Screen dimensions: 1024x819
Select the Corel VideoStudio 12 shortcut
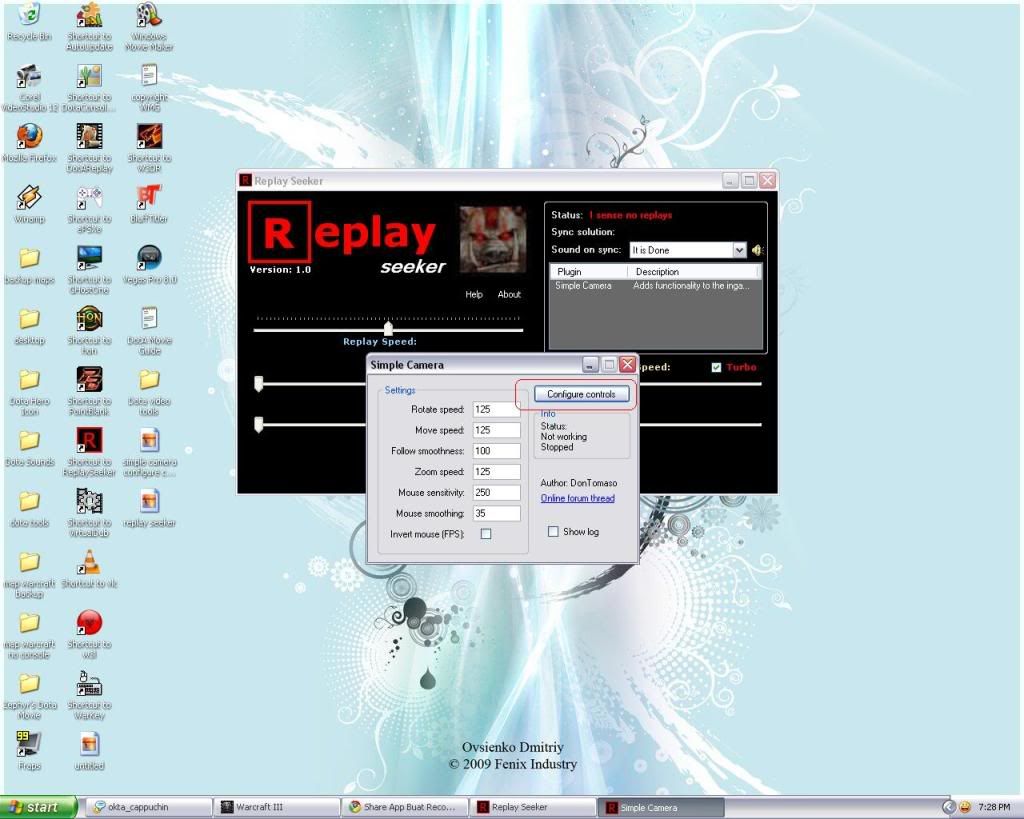pos(29,88)
